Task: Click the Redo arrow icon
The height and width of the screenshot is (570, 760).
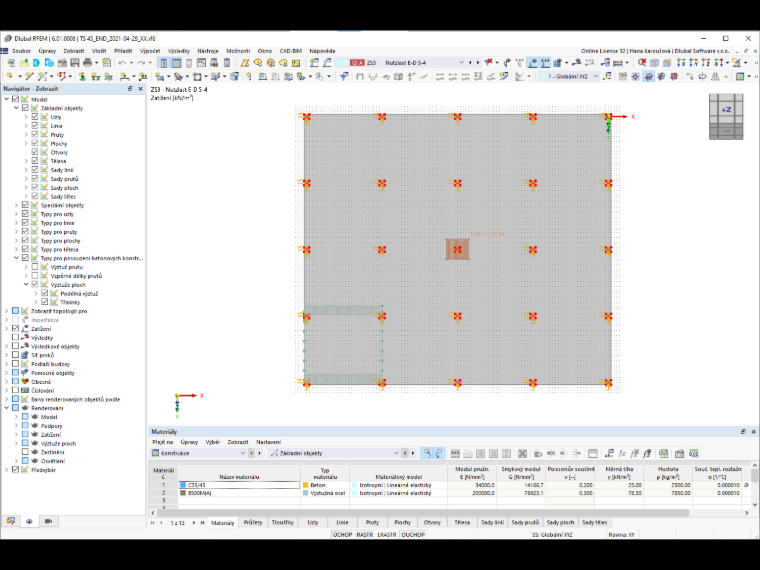Action: tap(141, 63)
